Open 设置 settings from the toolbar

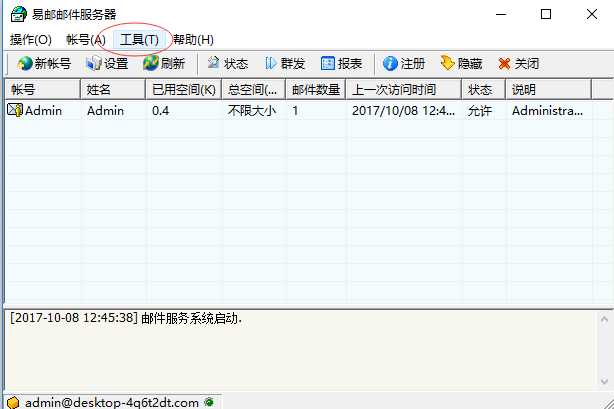tap(107, 63)
